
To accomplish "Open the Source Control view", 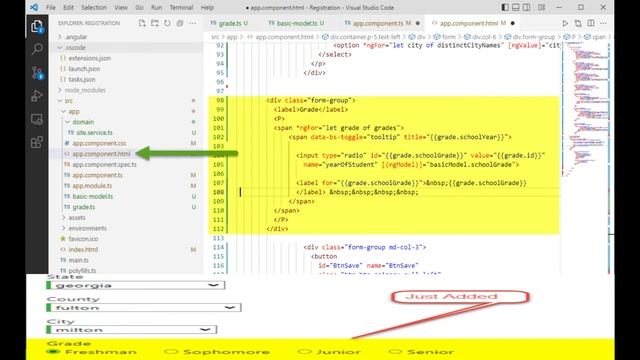I will pos(37,73).
